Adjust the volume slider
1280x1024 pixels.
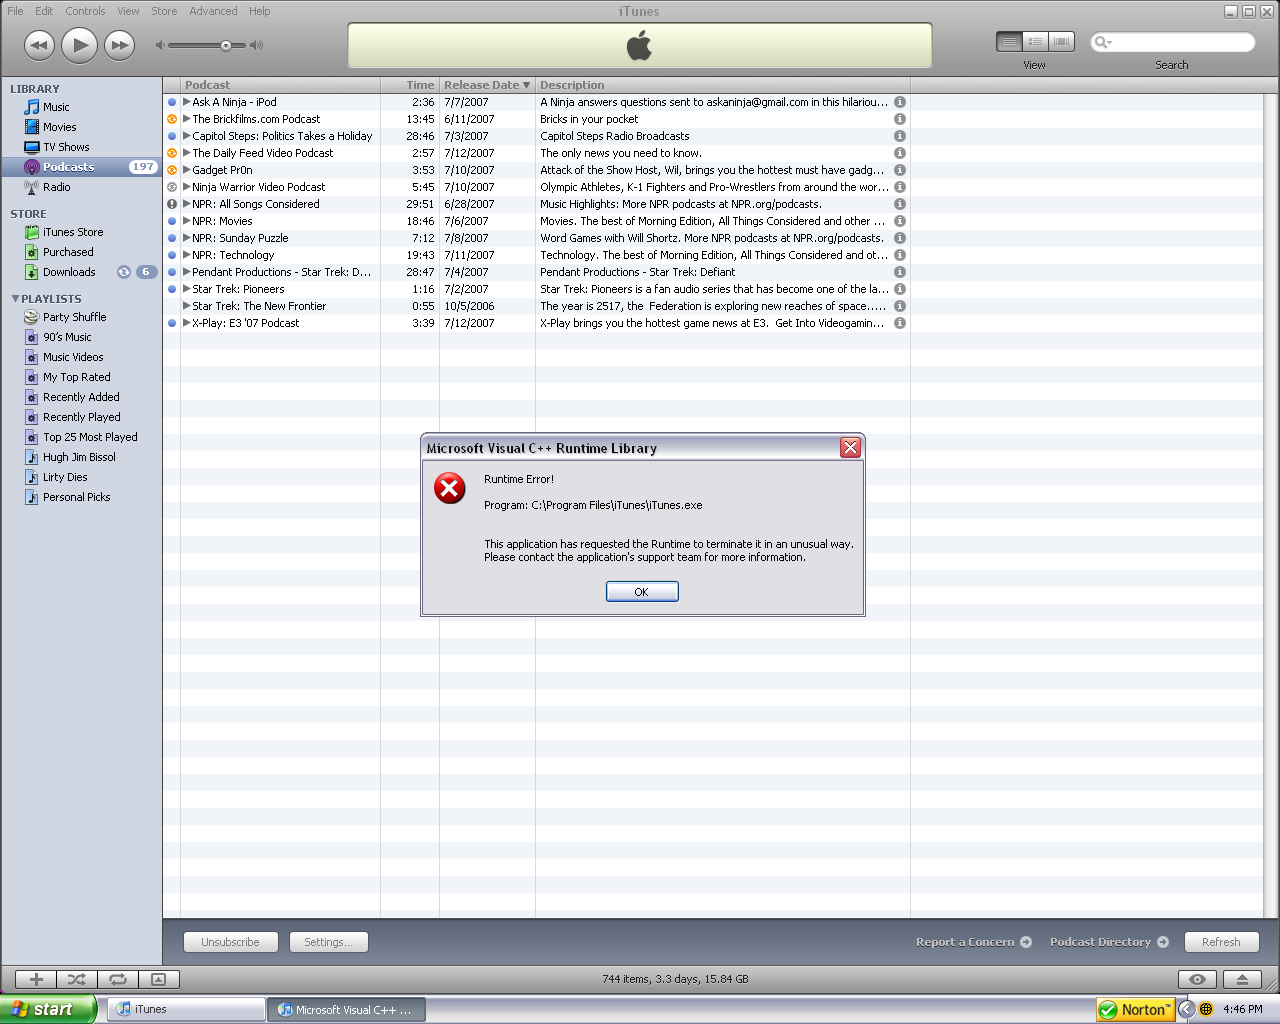click(228, 44)
